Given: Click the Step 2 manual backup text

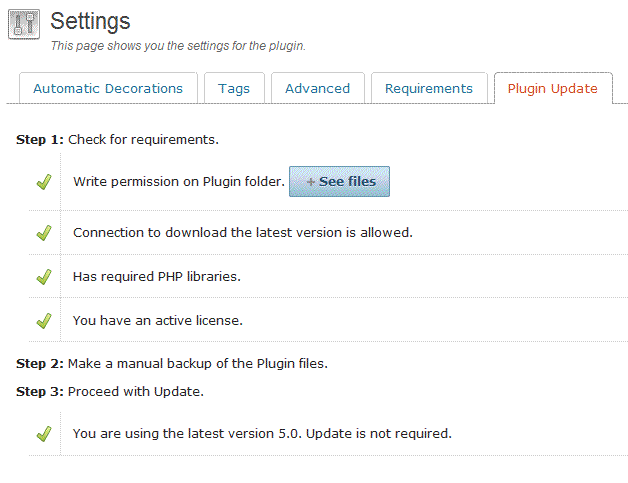Looking at the screenshot, I should click(x=172, y=363).
